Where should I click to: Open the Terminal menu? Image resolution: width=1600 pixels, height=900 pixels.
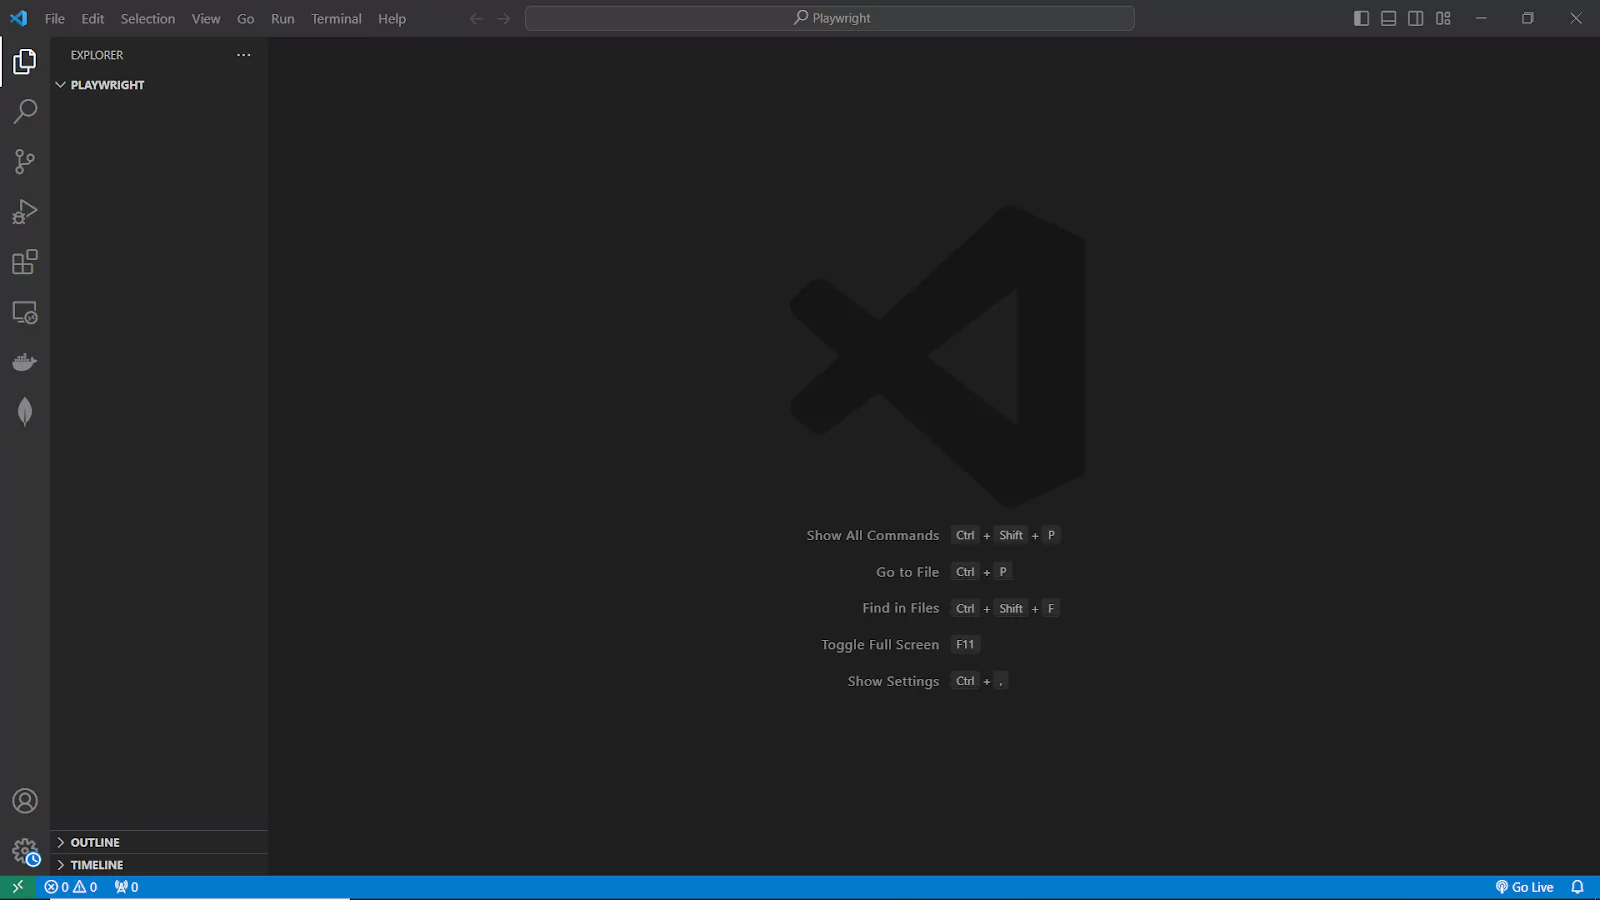coord(336,18)
